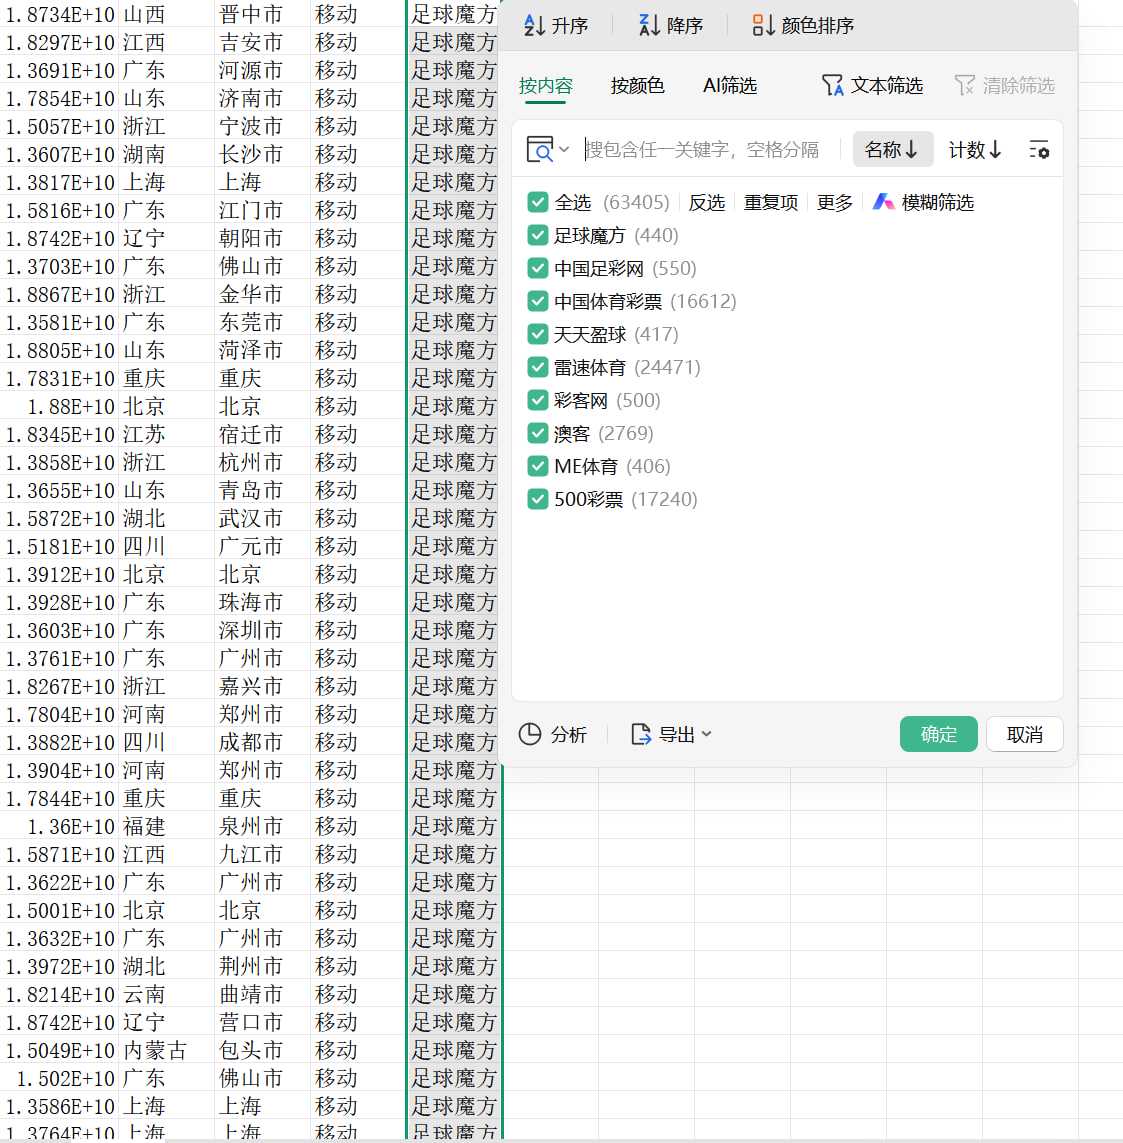This screenshot has width=1123, height=1143.
Task: Click the 模糊筛选 fuzzy filter icon
Action: 883,202
